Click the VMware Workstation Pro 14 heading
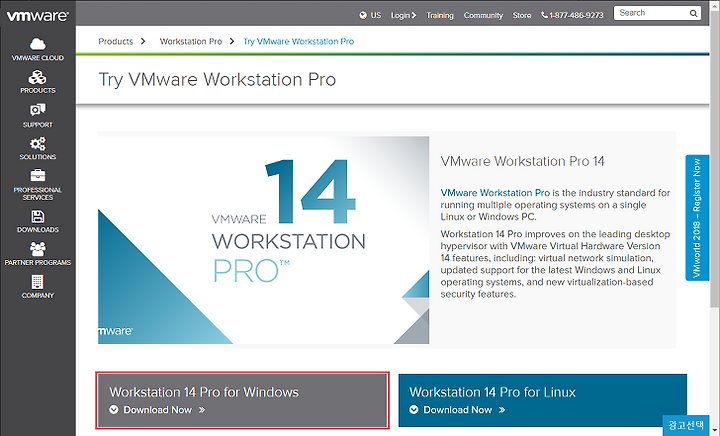Viewport: 720px width, 436px height. tap(523, 161)
